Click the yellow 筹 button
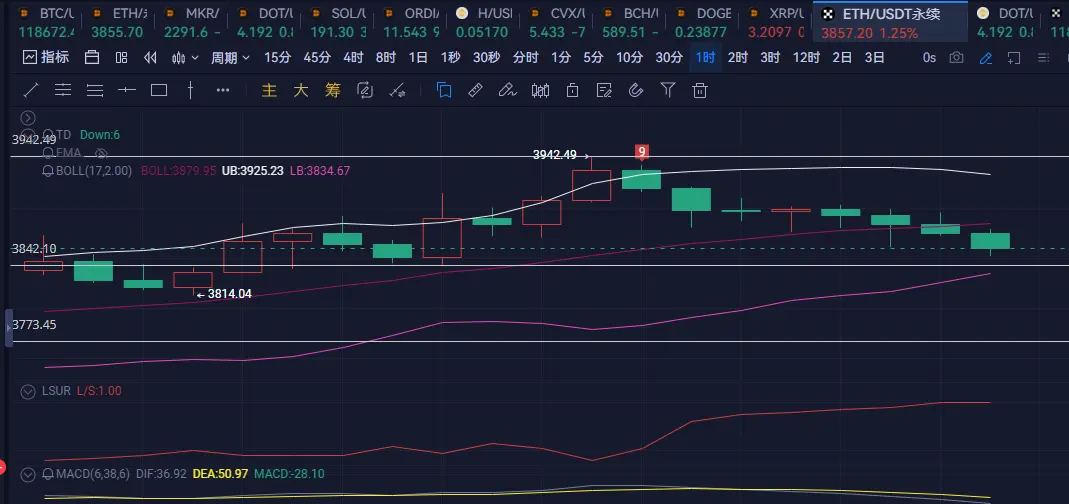Image resolution: width=1069 pixels, height=504 pixels. 333,90
